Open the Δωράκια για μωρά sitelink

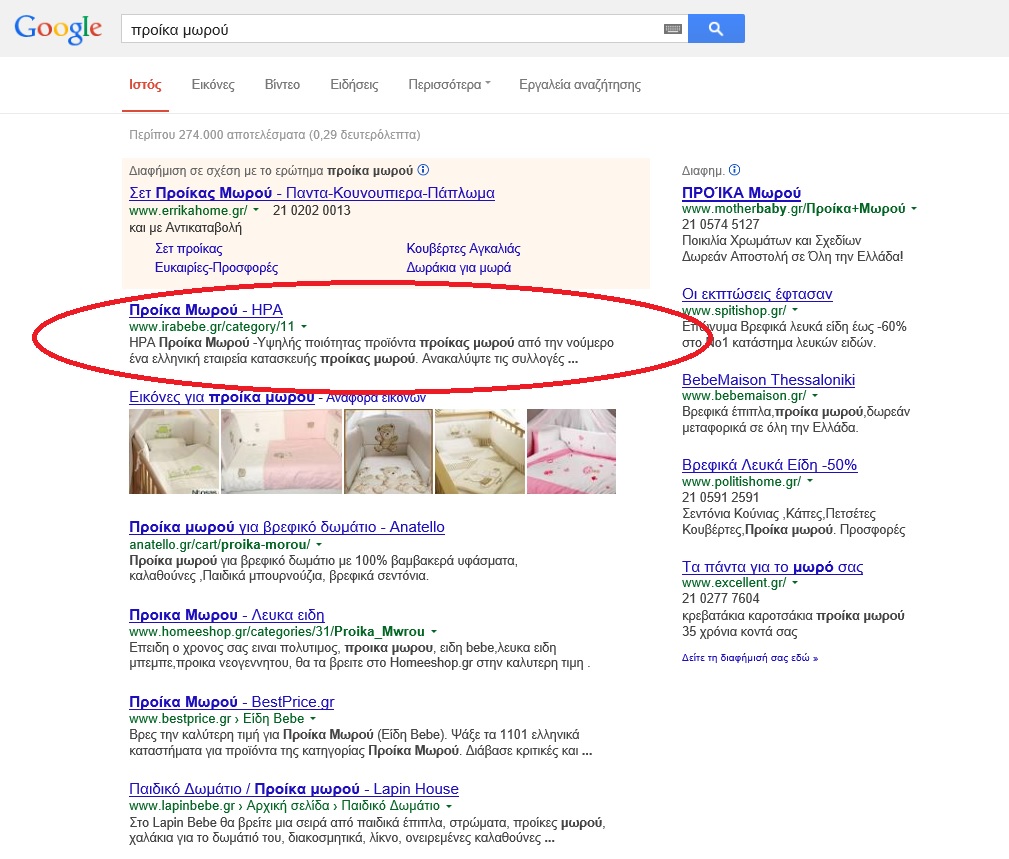pyautogui.click(x=459, y=267)
